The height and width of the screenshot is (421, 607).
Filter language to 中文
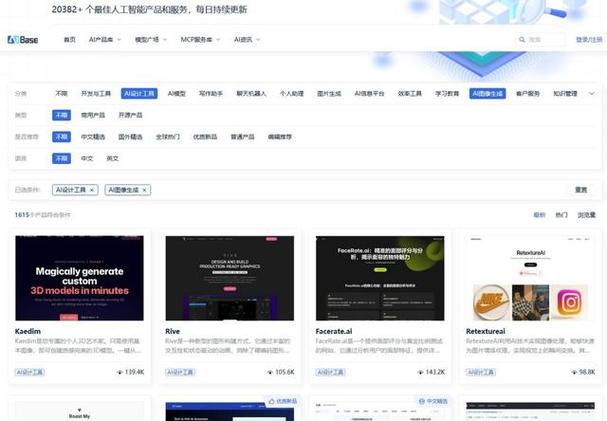click(87, 159)
